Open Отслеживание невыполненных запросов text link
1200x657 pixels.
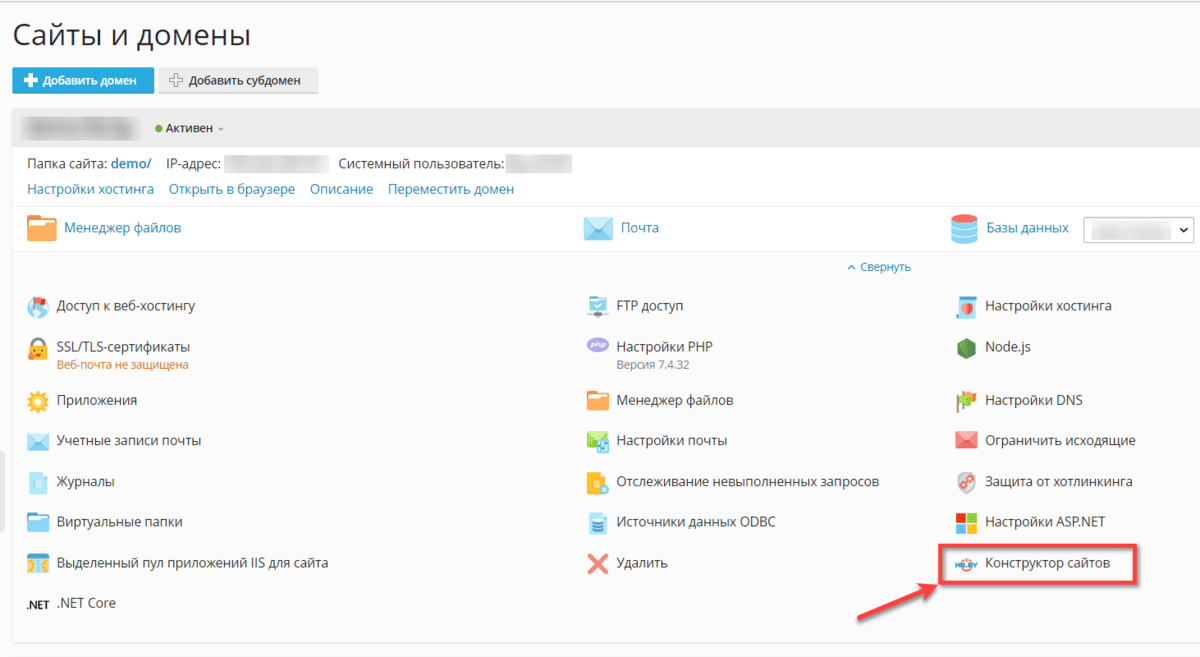[748, 481]
